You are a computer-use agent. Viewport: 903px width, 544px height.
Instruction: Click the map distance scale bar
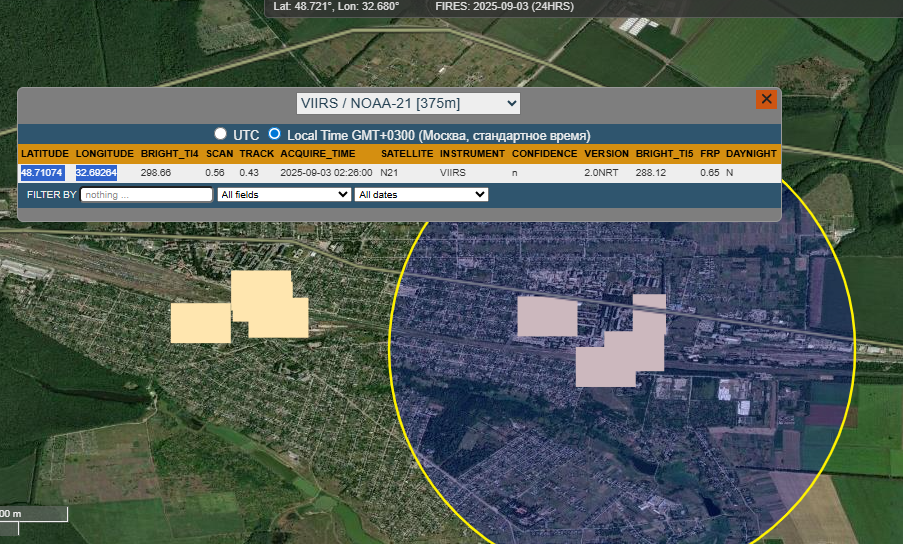pyautogui.click(x=33, y=514)
